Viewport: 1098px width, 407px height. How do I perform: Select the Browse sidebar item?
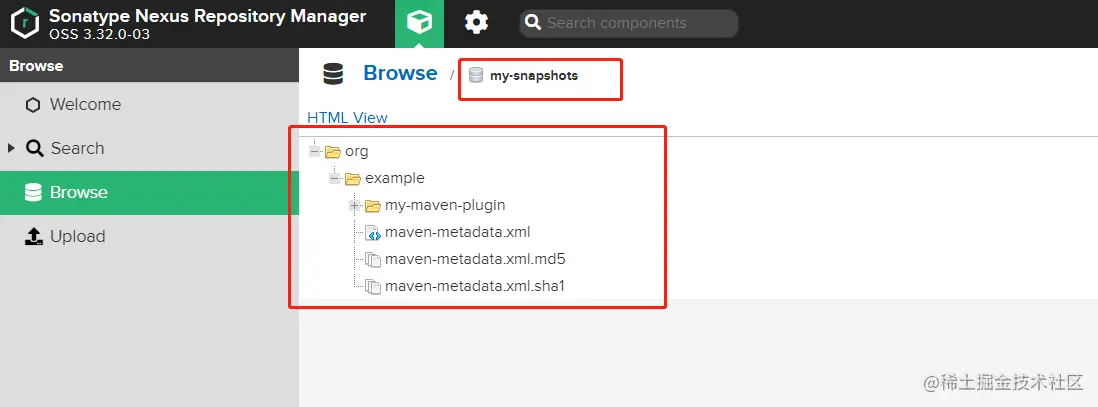[x=149, y=193]
